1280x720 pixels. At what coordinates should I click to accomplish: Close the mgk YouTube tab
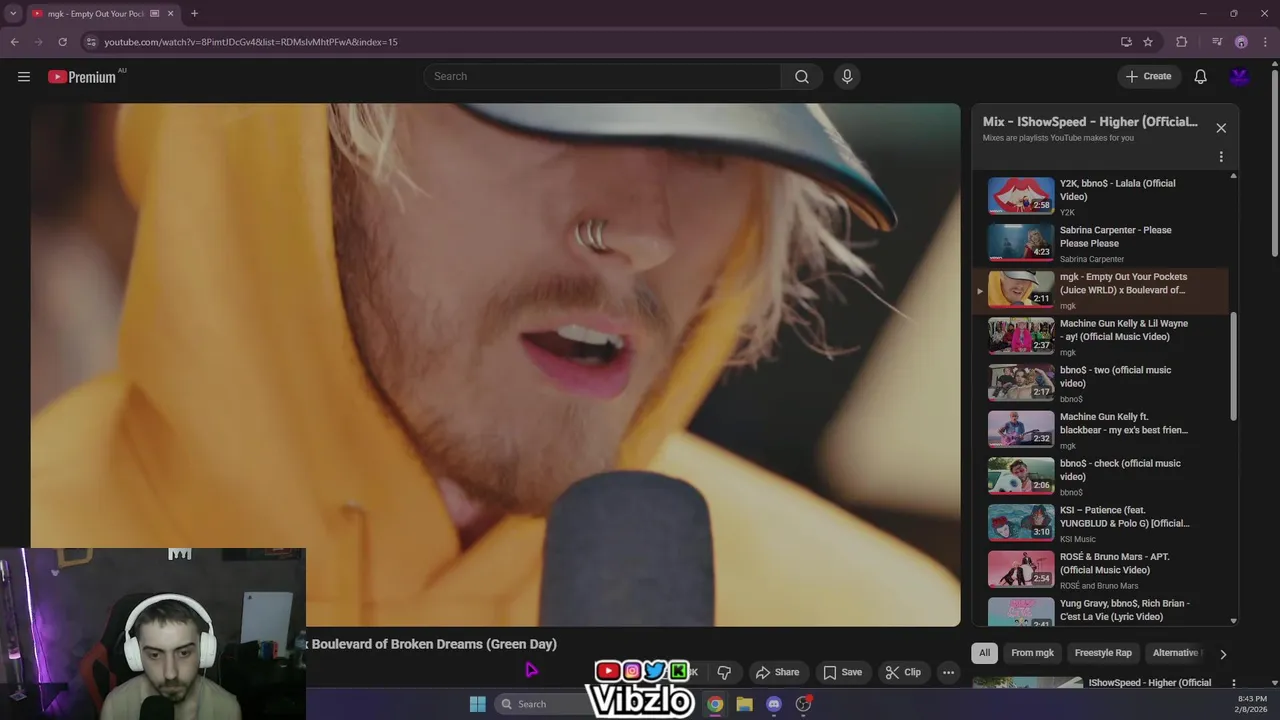click(171, 14)
